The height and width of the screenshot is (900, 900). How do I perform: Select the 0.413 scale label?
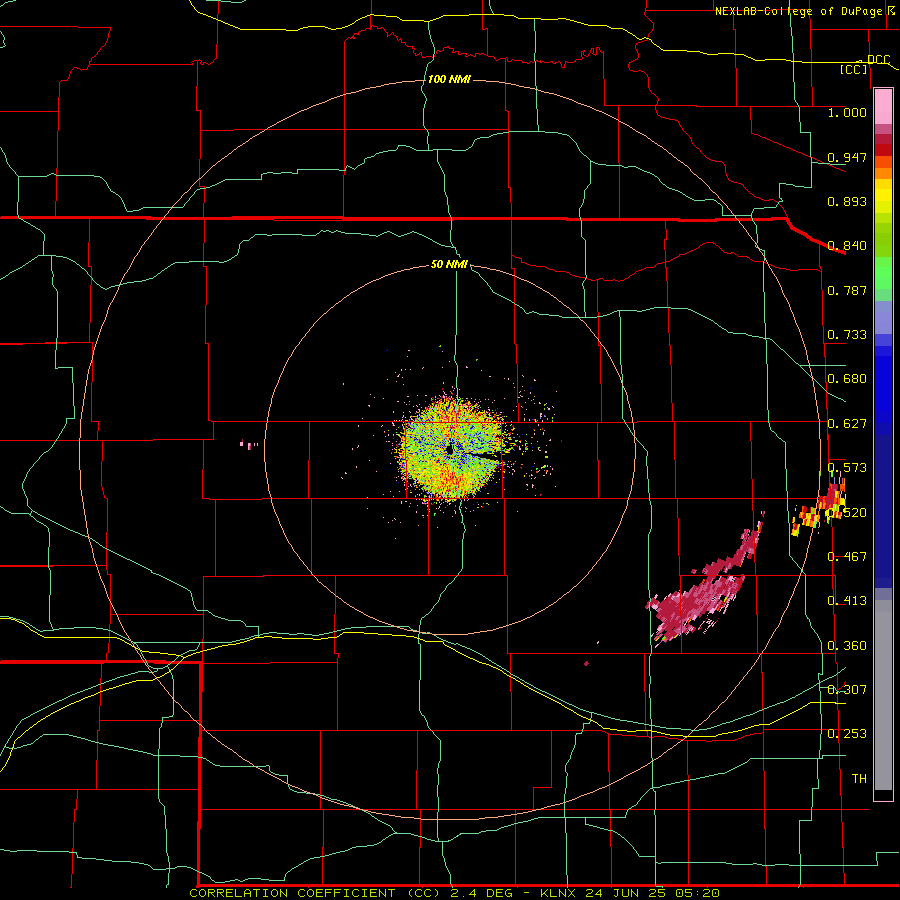847,601
